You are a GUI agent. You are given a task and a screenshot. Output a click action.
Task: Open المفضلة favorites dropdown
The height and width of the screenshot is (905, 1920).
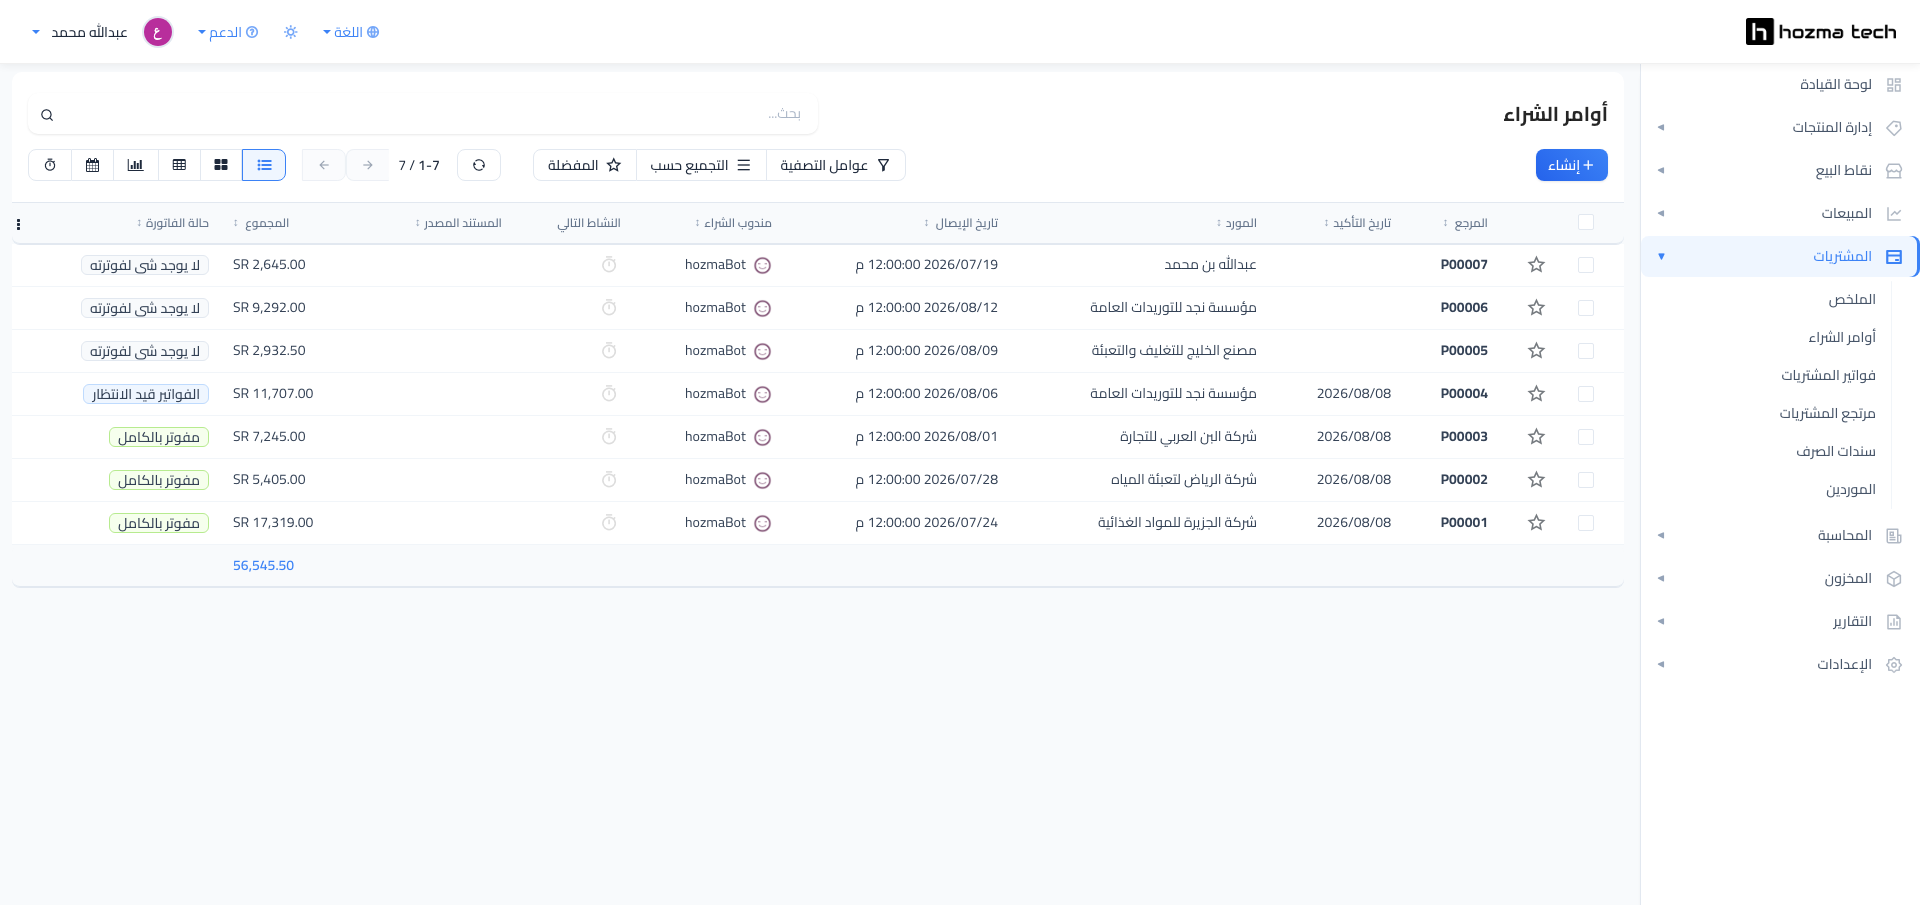585,165
